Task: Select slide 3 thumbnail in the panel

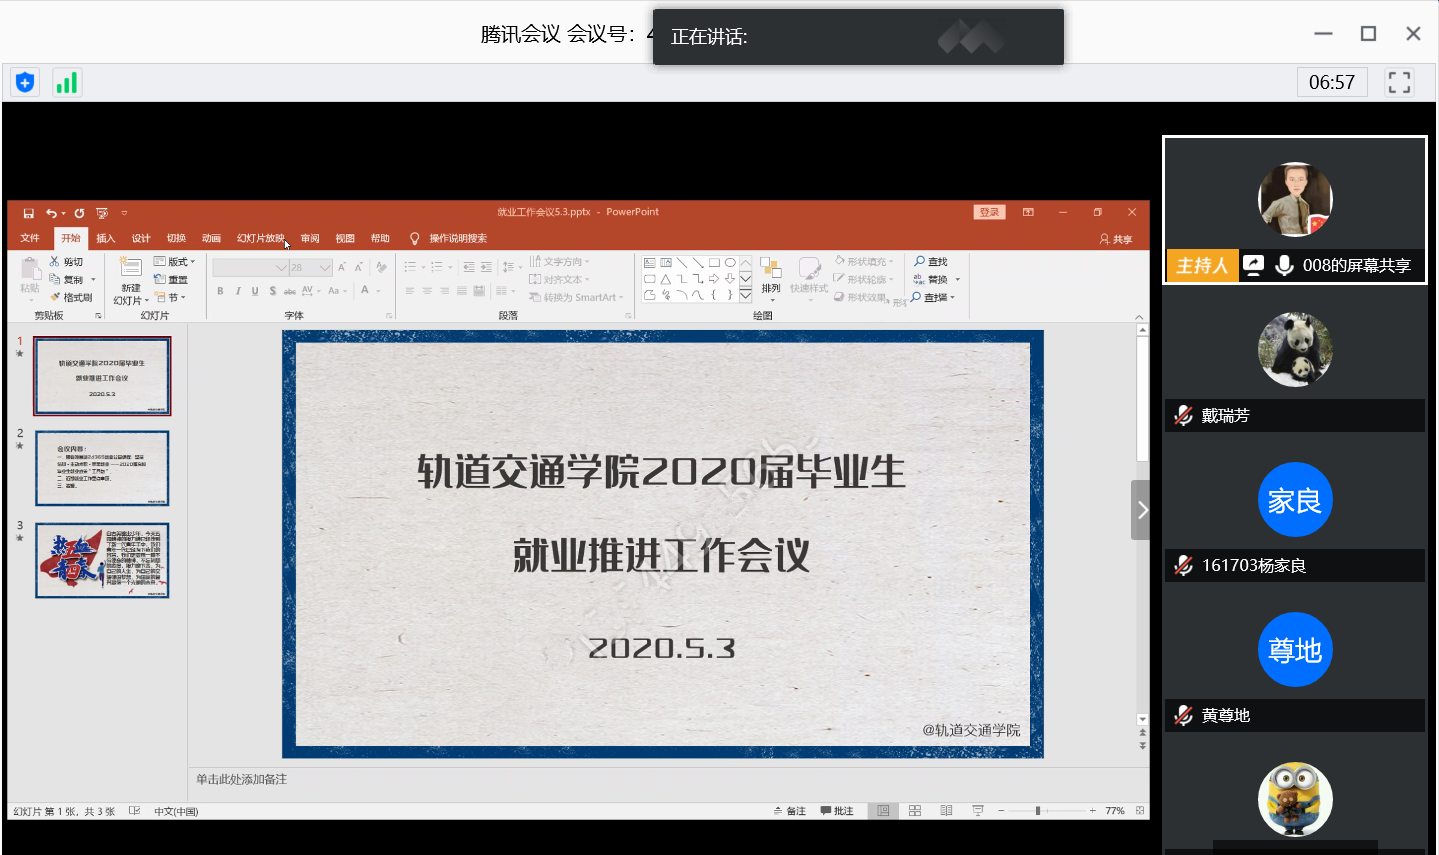Action: [x=102, y=560]
